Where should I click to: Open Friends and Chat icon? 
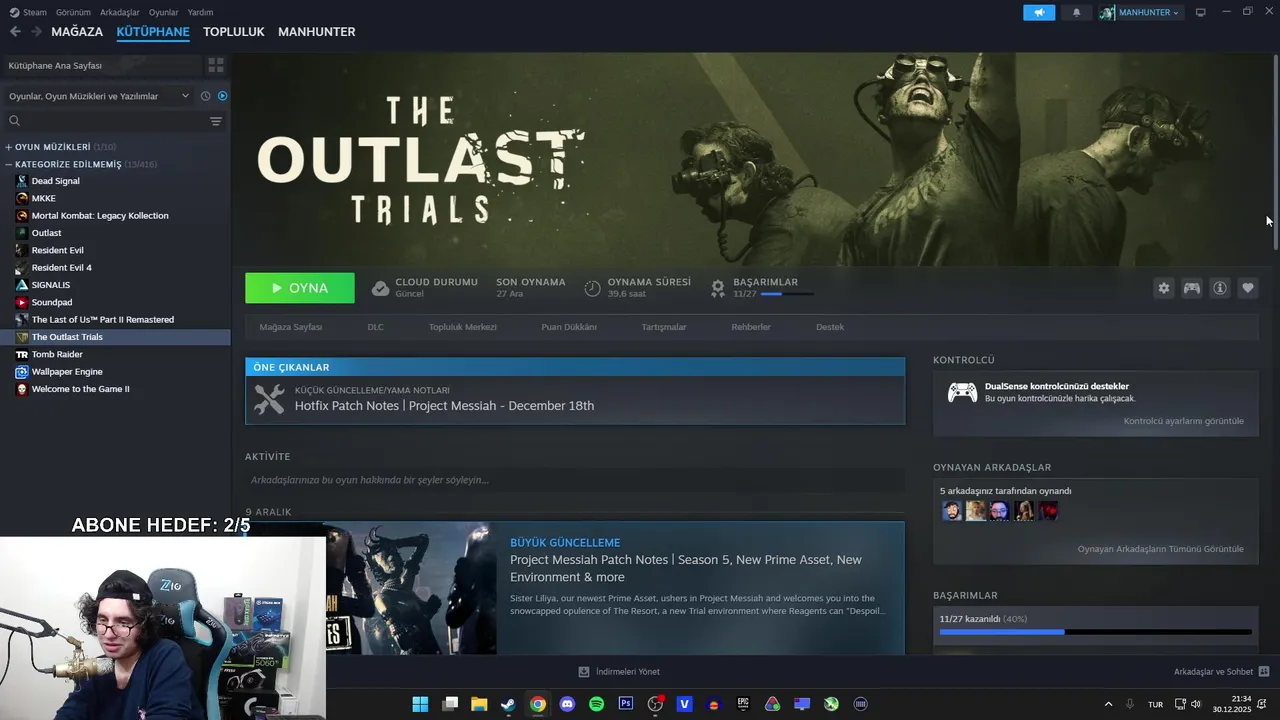pos(1264,672)
